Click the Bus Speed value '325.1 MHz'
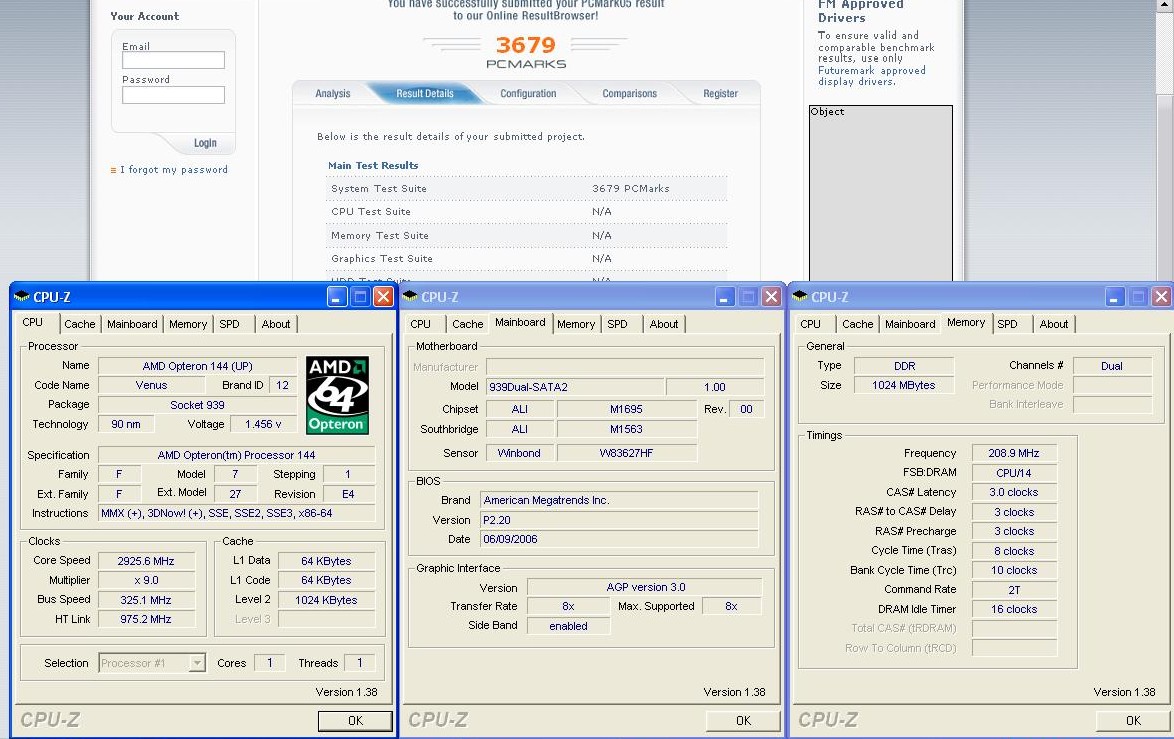 click(x=146, y=600)
